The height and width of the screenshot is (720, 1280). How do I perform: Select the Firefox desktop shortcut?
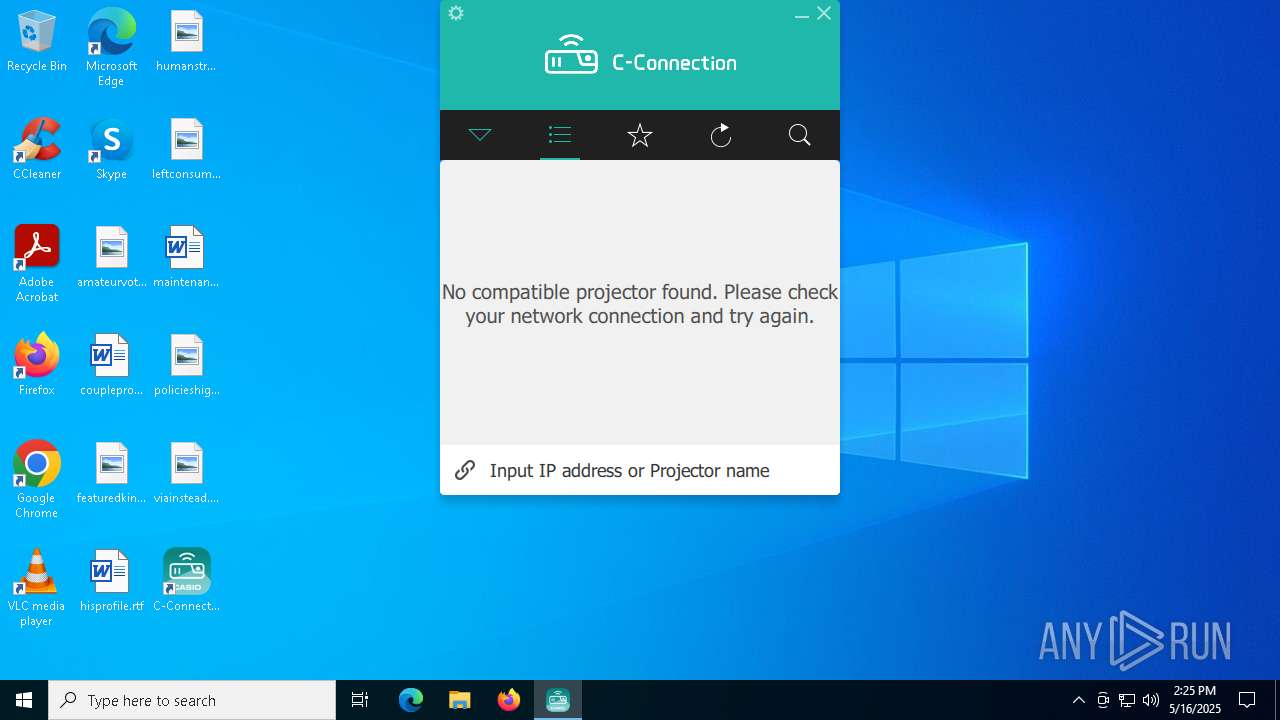(37, 366)
